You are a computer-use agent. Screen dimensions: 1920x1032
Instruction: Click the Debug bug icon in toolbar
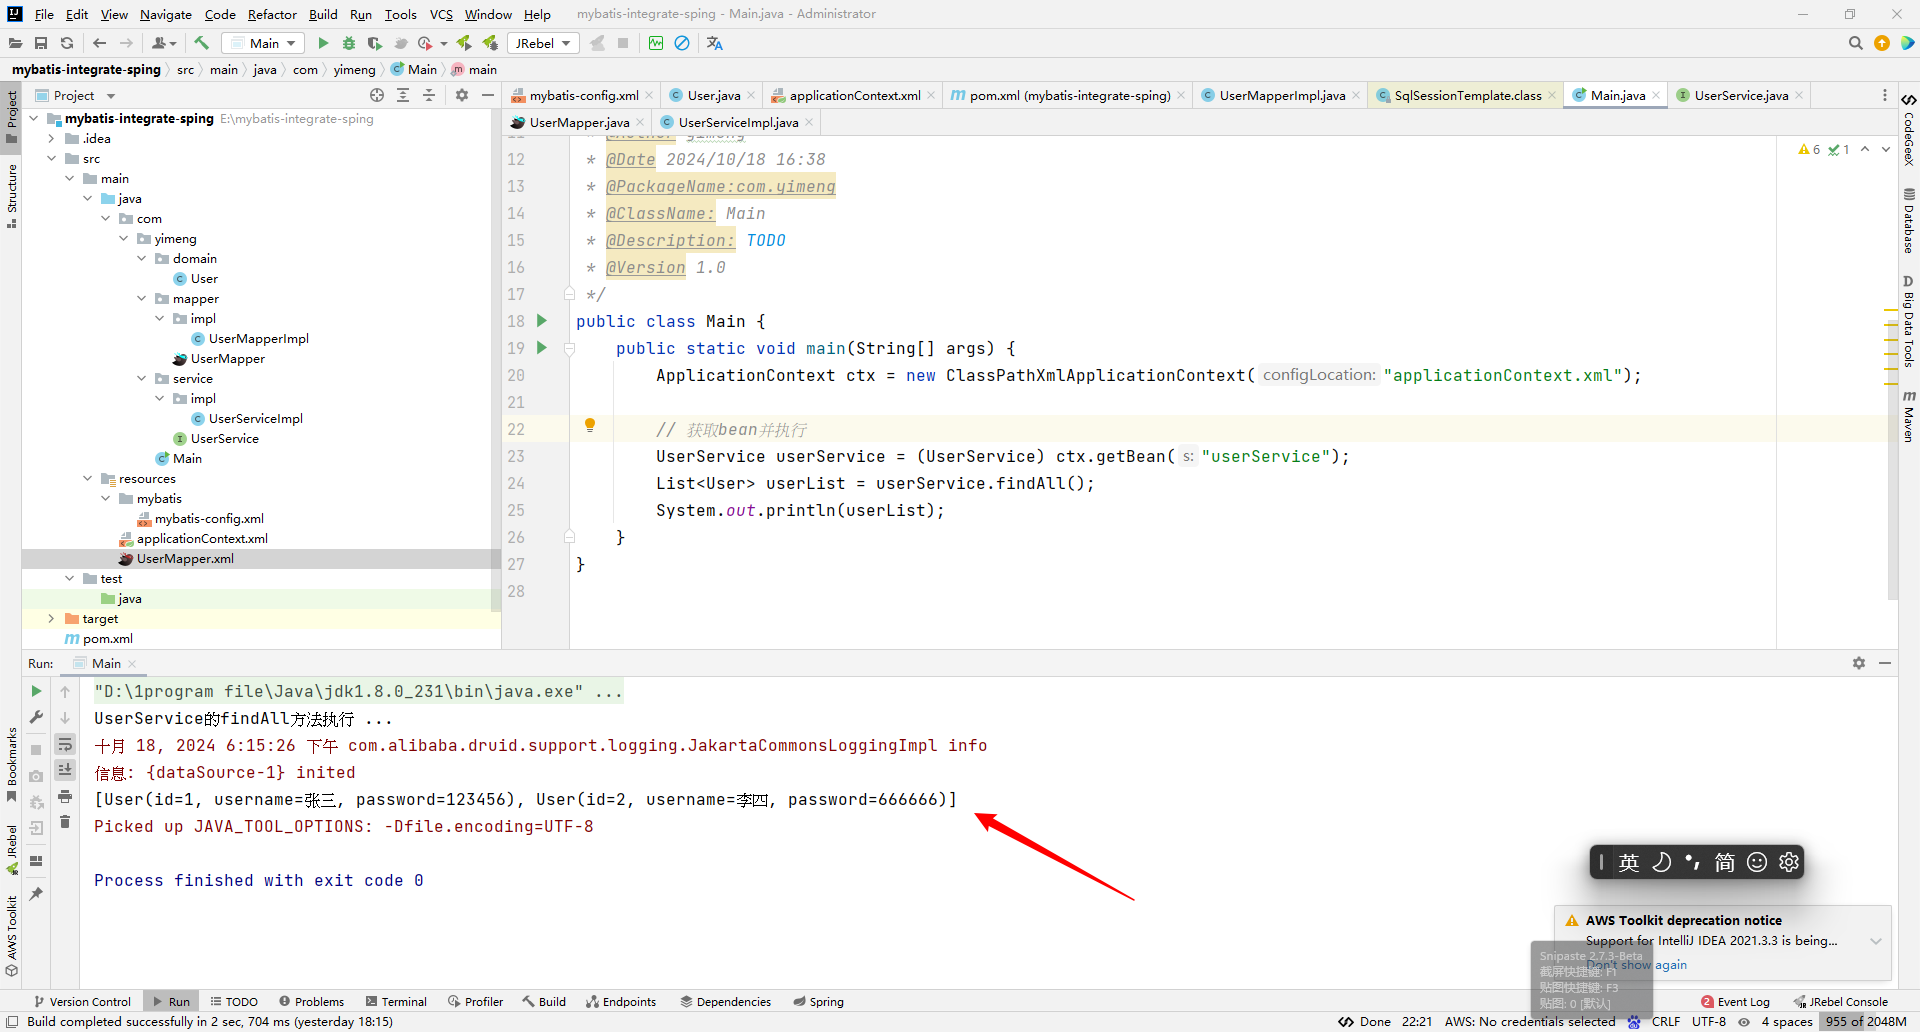click(x=349, y=43)
